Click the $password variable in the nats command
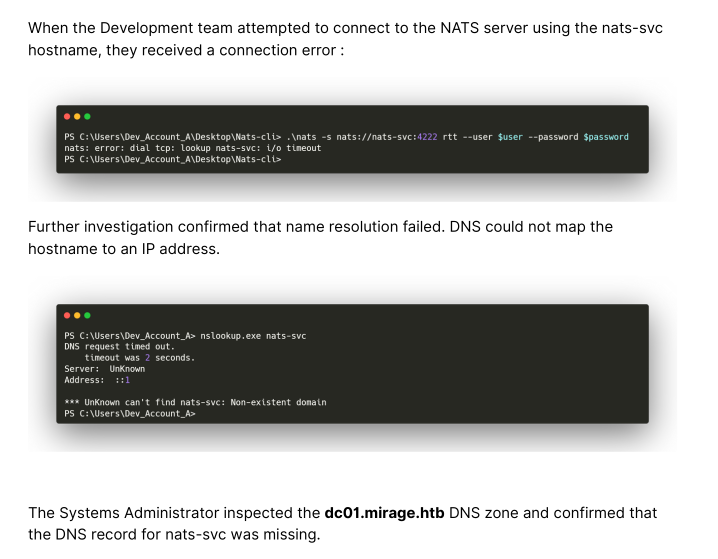This screenshot has width=718, height=559. click(x=606, y=137)
